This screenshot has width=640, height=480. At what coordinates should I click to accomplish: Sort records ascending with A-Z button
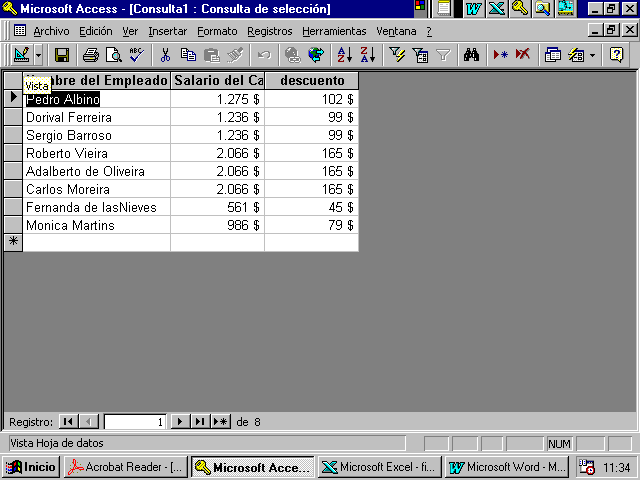pos(344,55)
